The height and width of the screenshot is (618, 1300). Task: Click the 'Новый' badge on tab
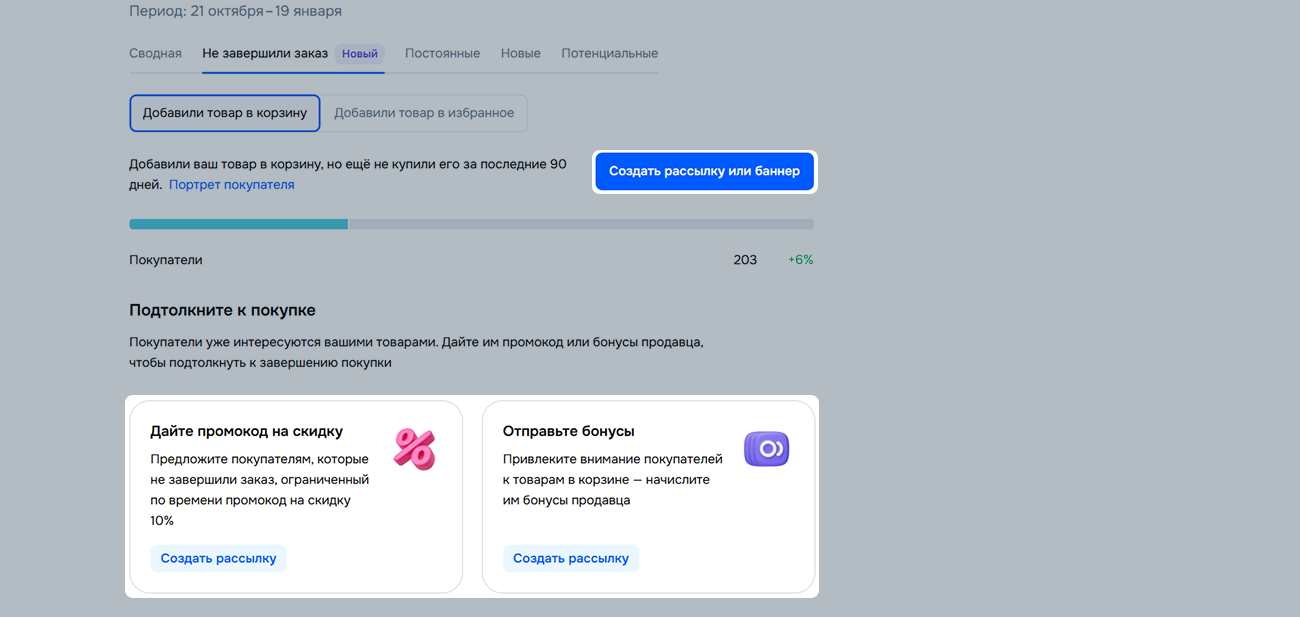click(360, 54)
